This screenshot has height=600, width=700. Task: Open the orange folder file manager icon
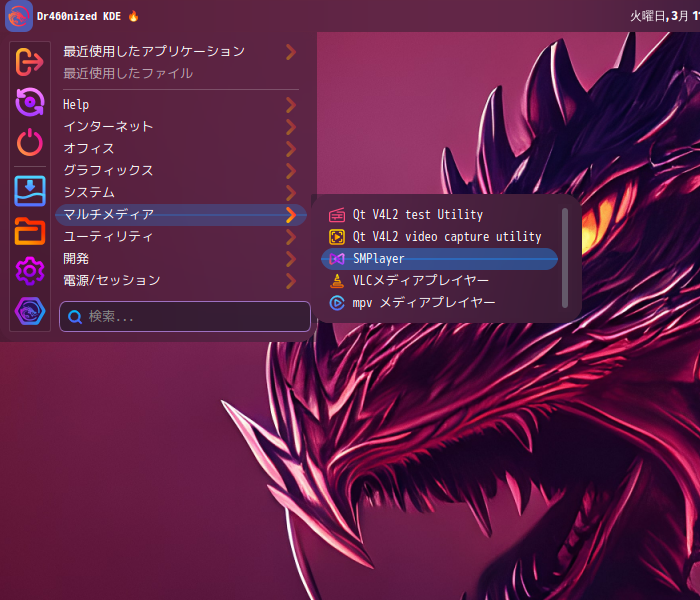coord(30,231)
